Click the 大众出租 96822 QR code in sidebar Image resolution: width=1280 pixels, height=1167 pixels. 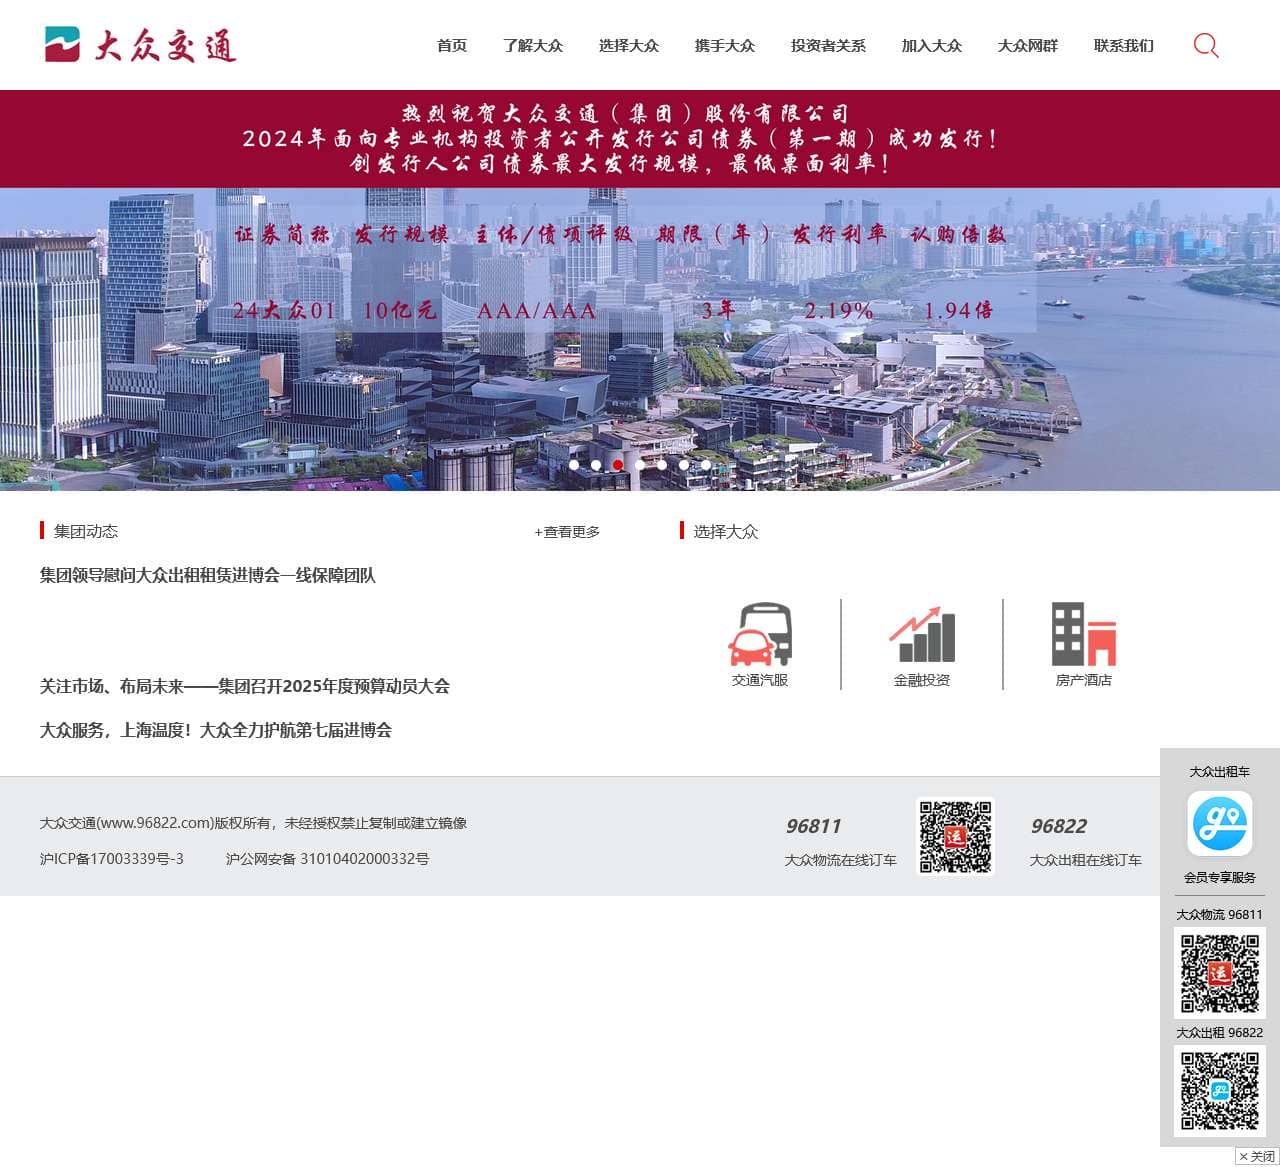click(x=1220, y=1091)
